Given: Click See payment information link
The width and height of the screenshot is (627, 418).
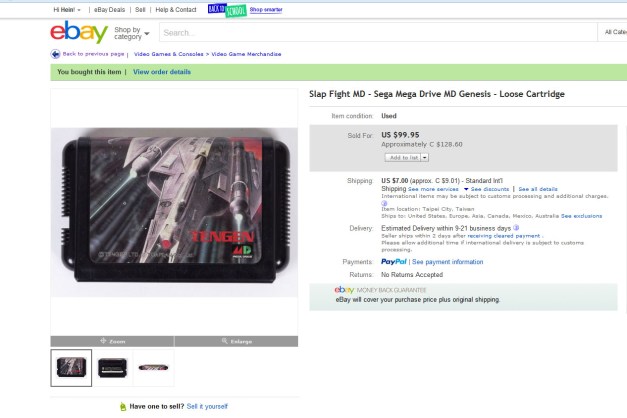Looking at the screenshot, I should 447,262.
